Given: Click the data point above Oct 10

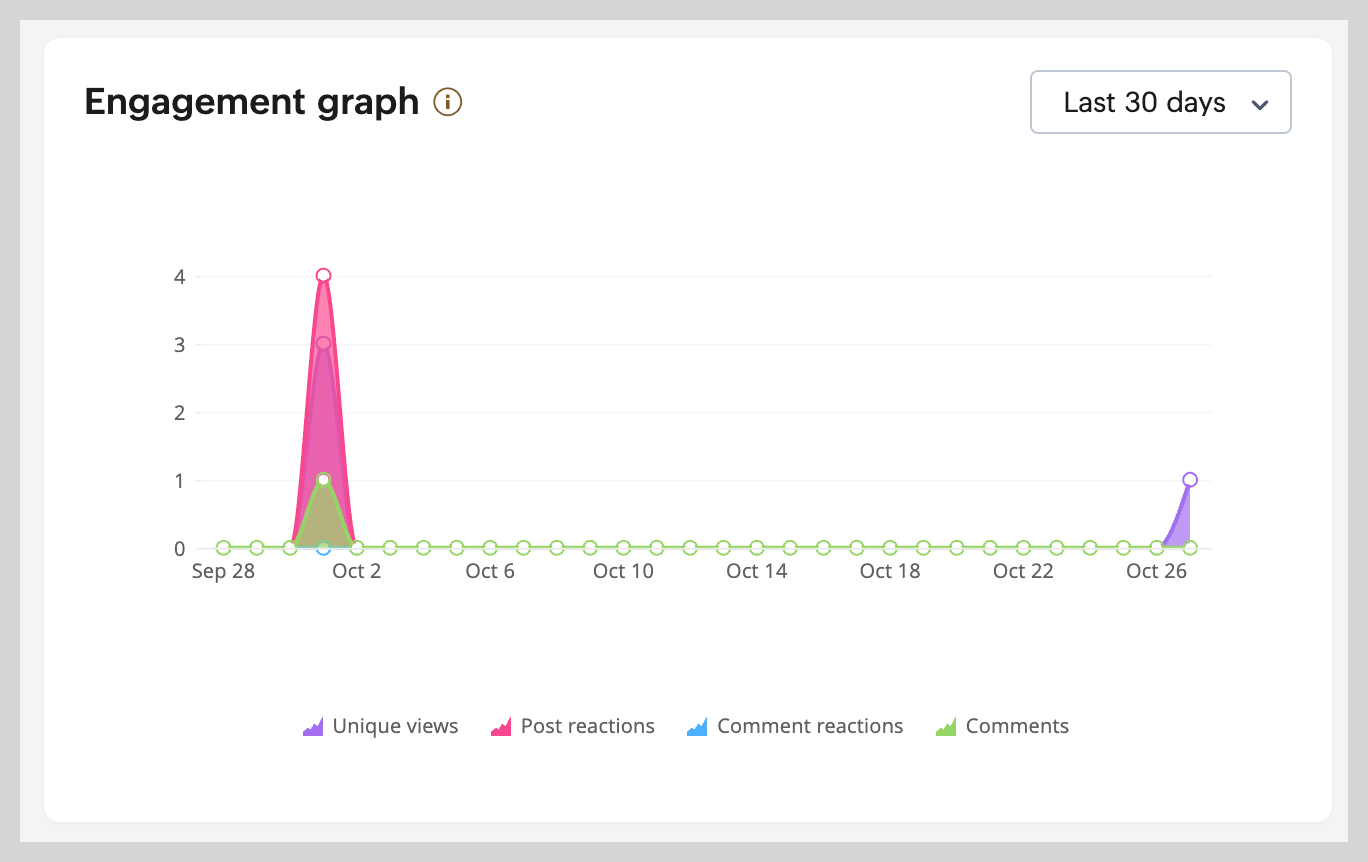Looking at the screenshot, I should coord(623,548).
